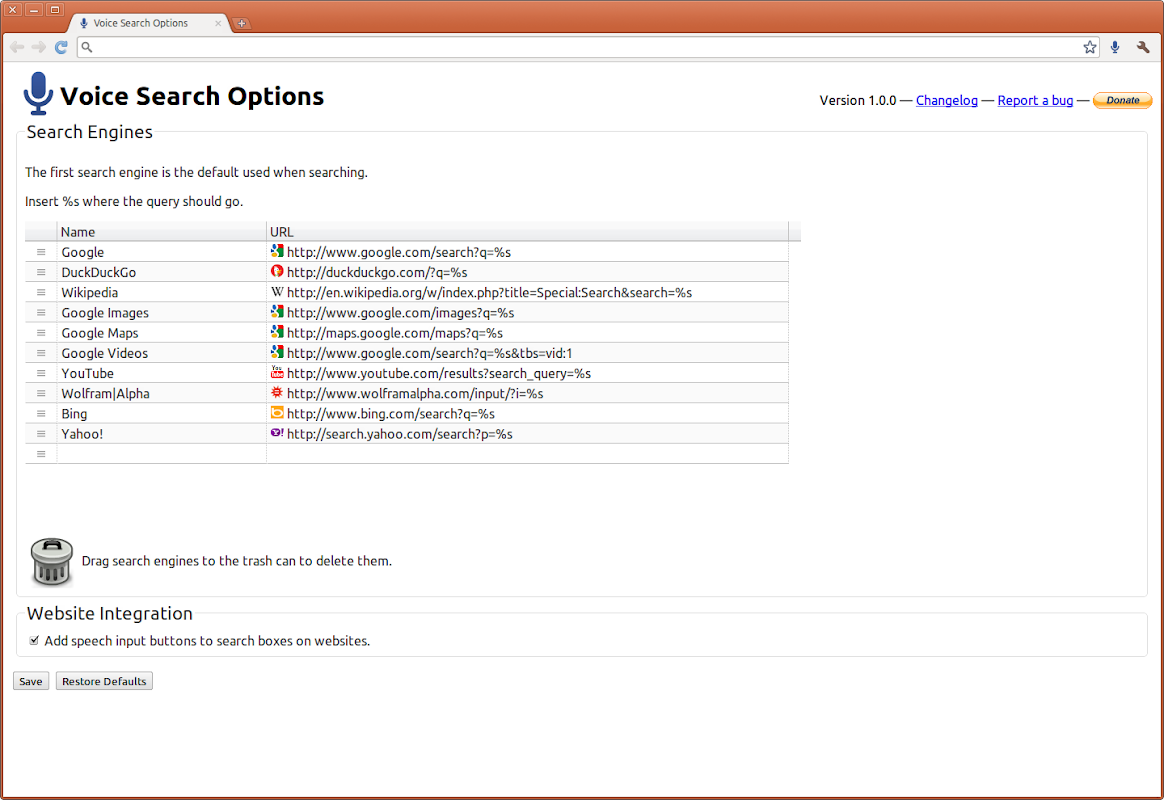1164x800 pixels.
Task: Click the DuckDuckGo favicon in URL column
Action: coord(277,272)
